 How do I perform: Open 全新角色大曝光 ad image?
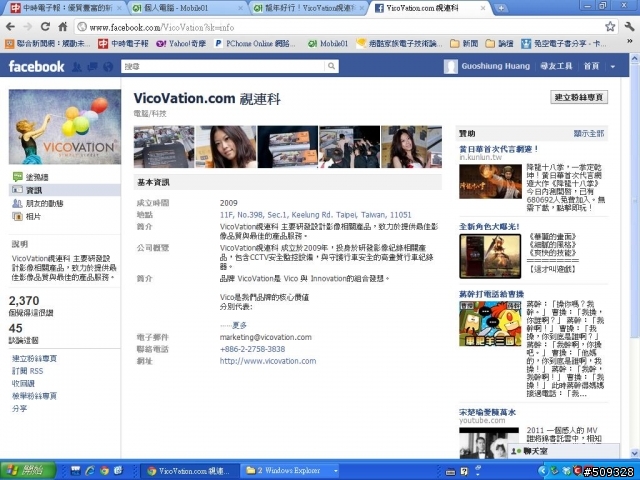click(490, 256)
